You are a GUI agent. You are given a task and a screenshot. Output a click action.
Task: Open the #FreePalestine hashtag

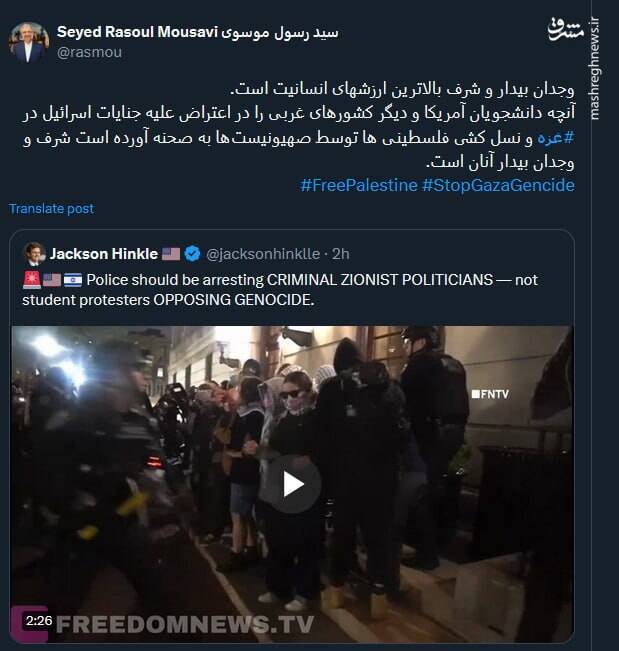[x=359, y=185]
